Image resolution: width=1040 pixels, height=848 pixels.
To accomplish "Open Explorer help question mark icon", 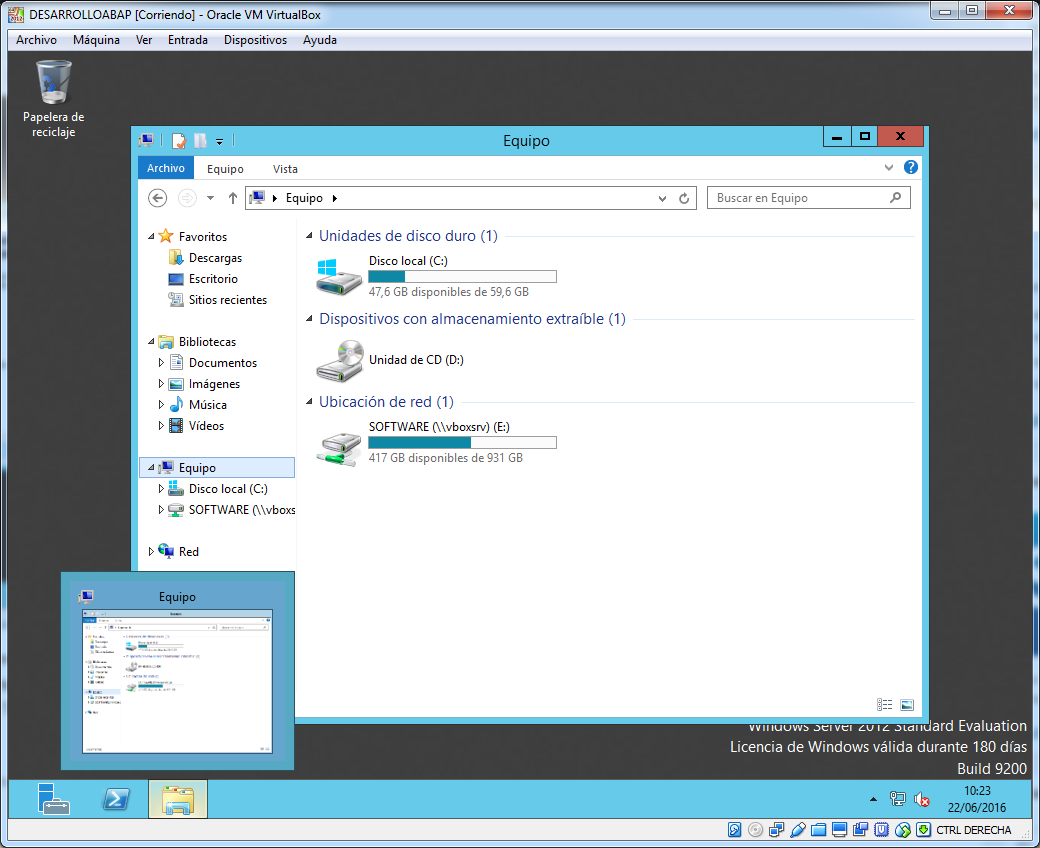I will [911, 167].
